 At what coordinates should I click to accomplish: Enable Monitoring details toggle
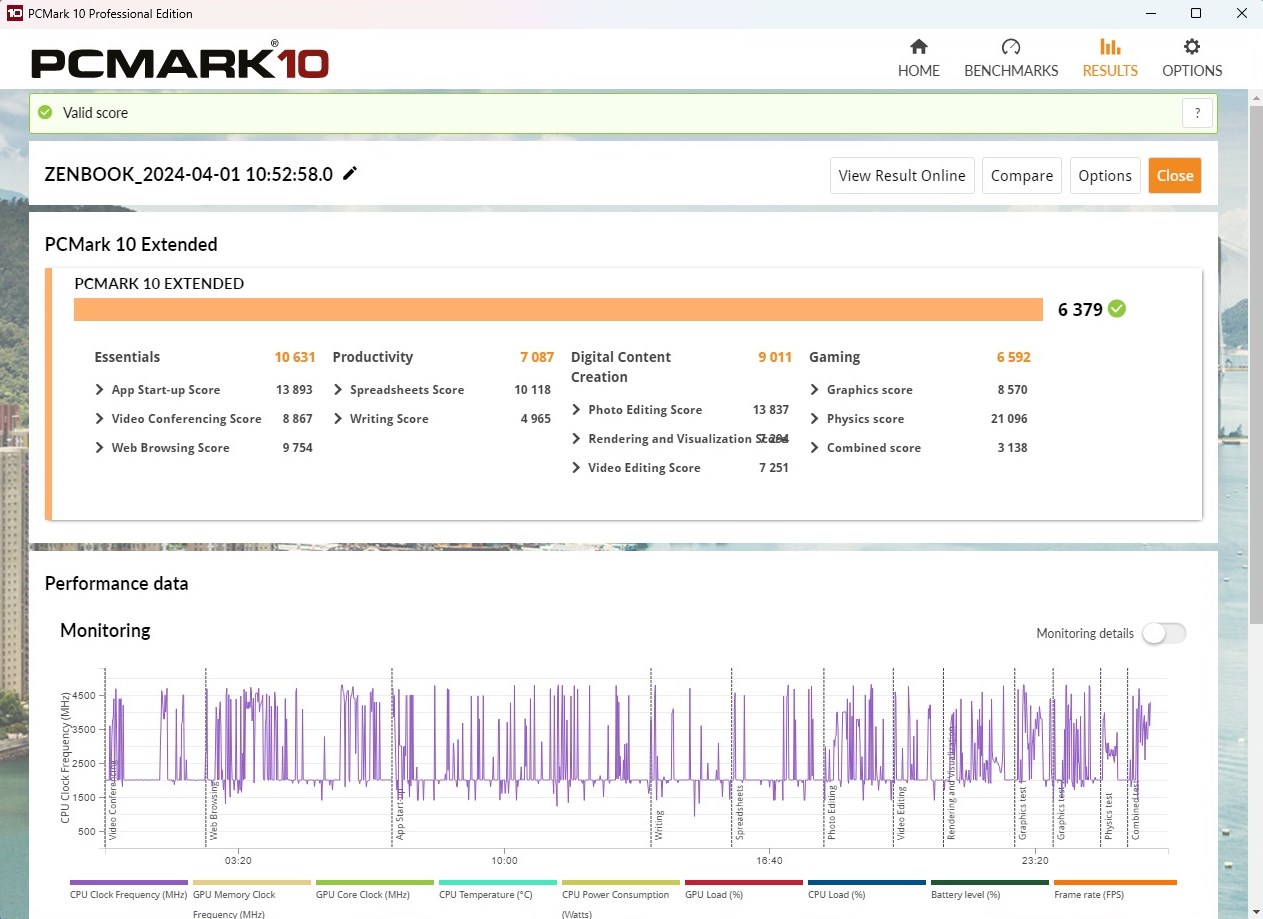pyautogui.click(x=1164, y=633)
